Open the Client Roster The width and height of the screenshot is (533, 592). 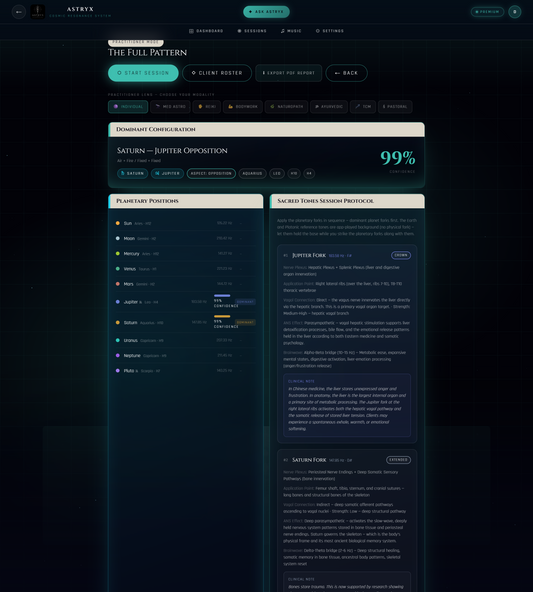[217, 73]
